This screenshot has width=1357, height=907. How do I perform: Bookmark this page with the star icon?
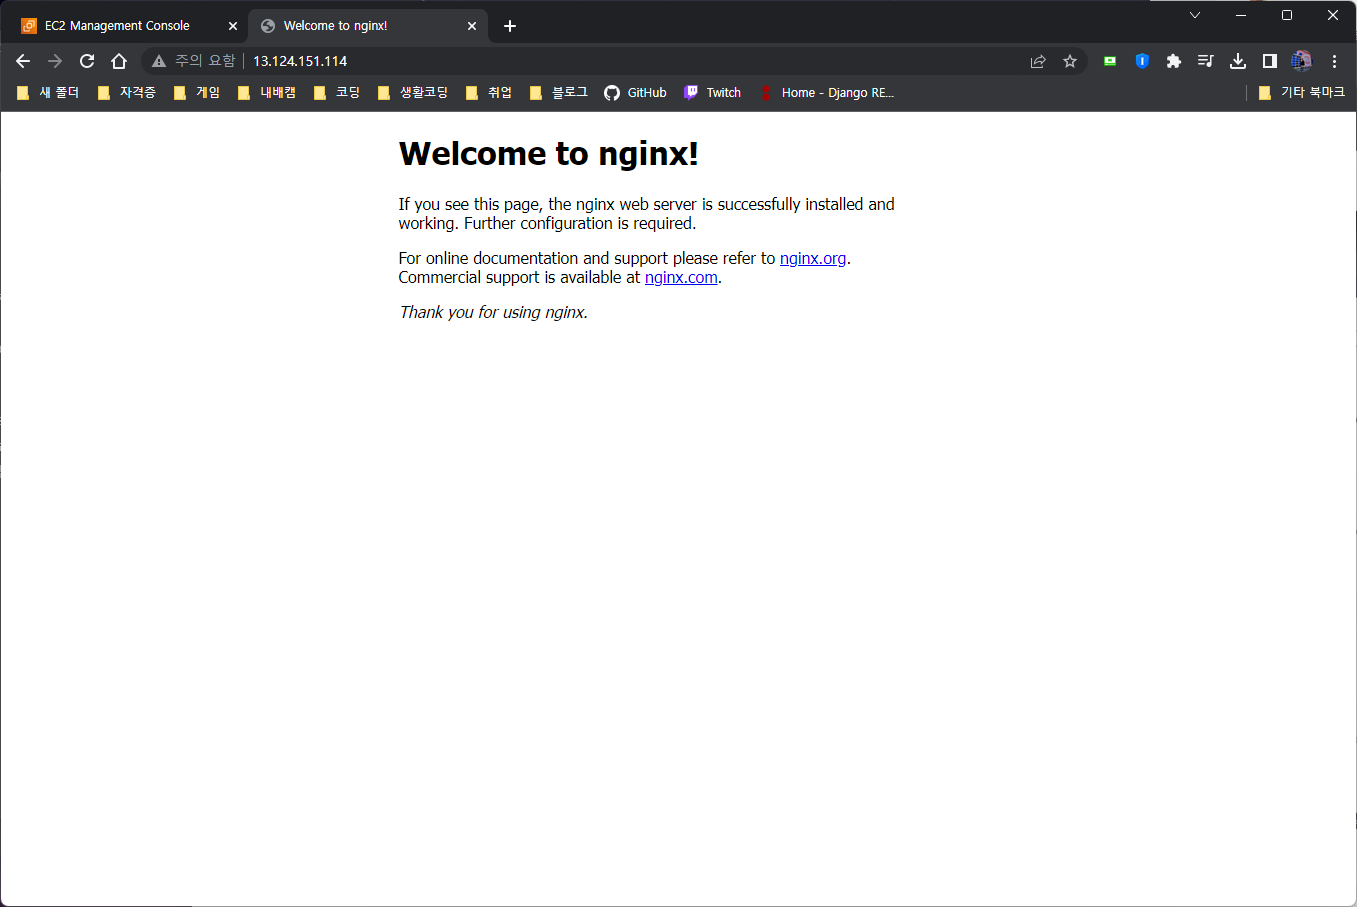tap(1070, 61)
